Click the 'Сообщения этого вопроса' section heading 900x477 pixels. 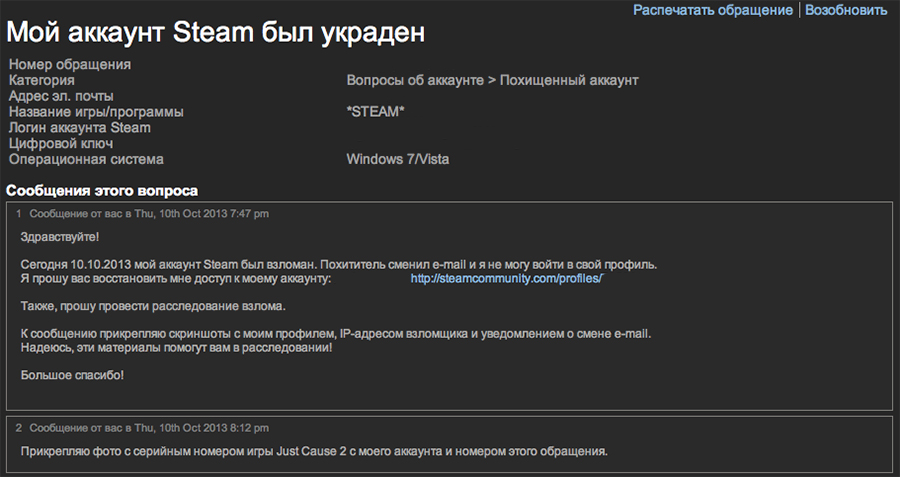point(102,191)
